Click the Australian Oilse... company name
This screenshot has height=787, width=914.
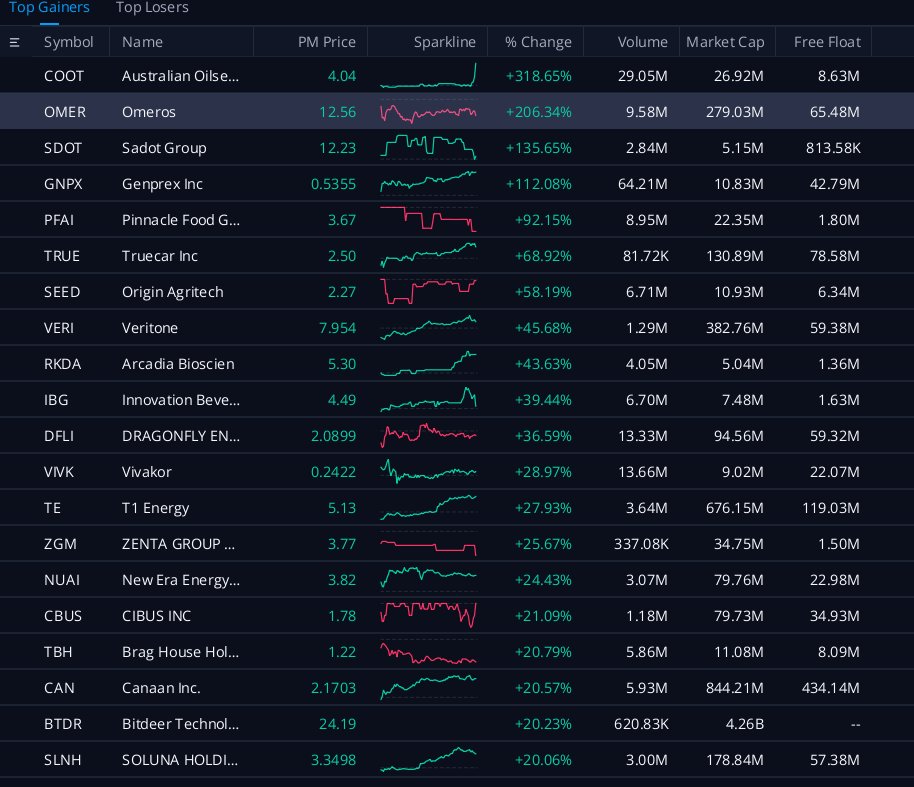[180, 76]
